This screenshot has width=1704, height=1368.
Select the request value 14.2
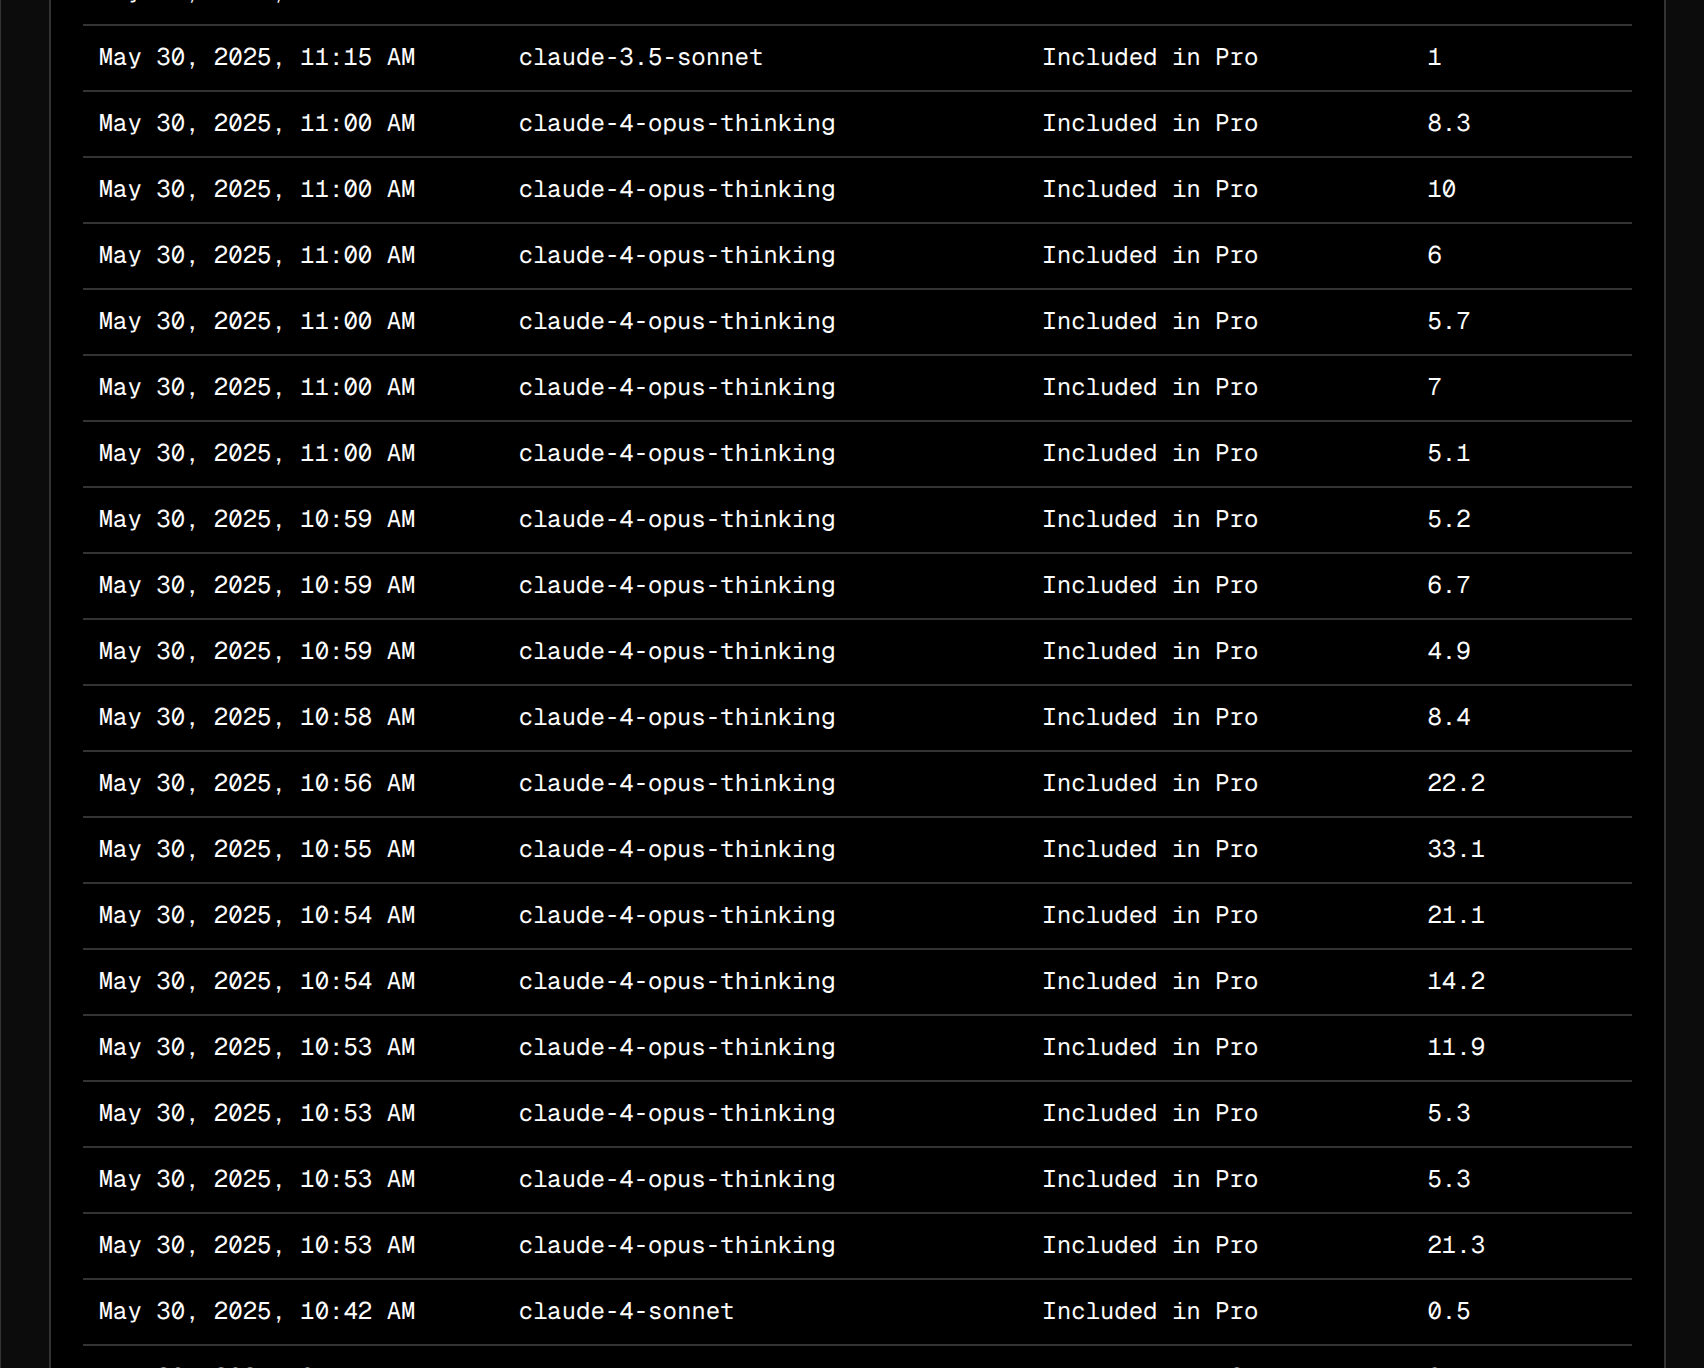click(1456, 982)
